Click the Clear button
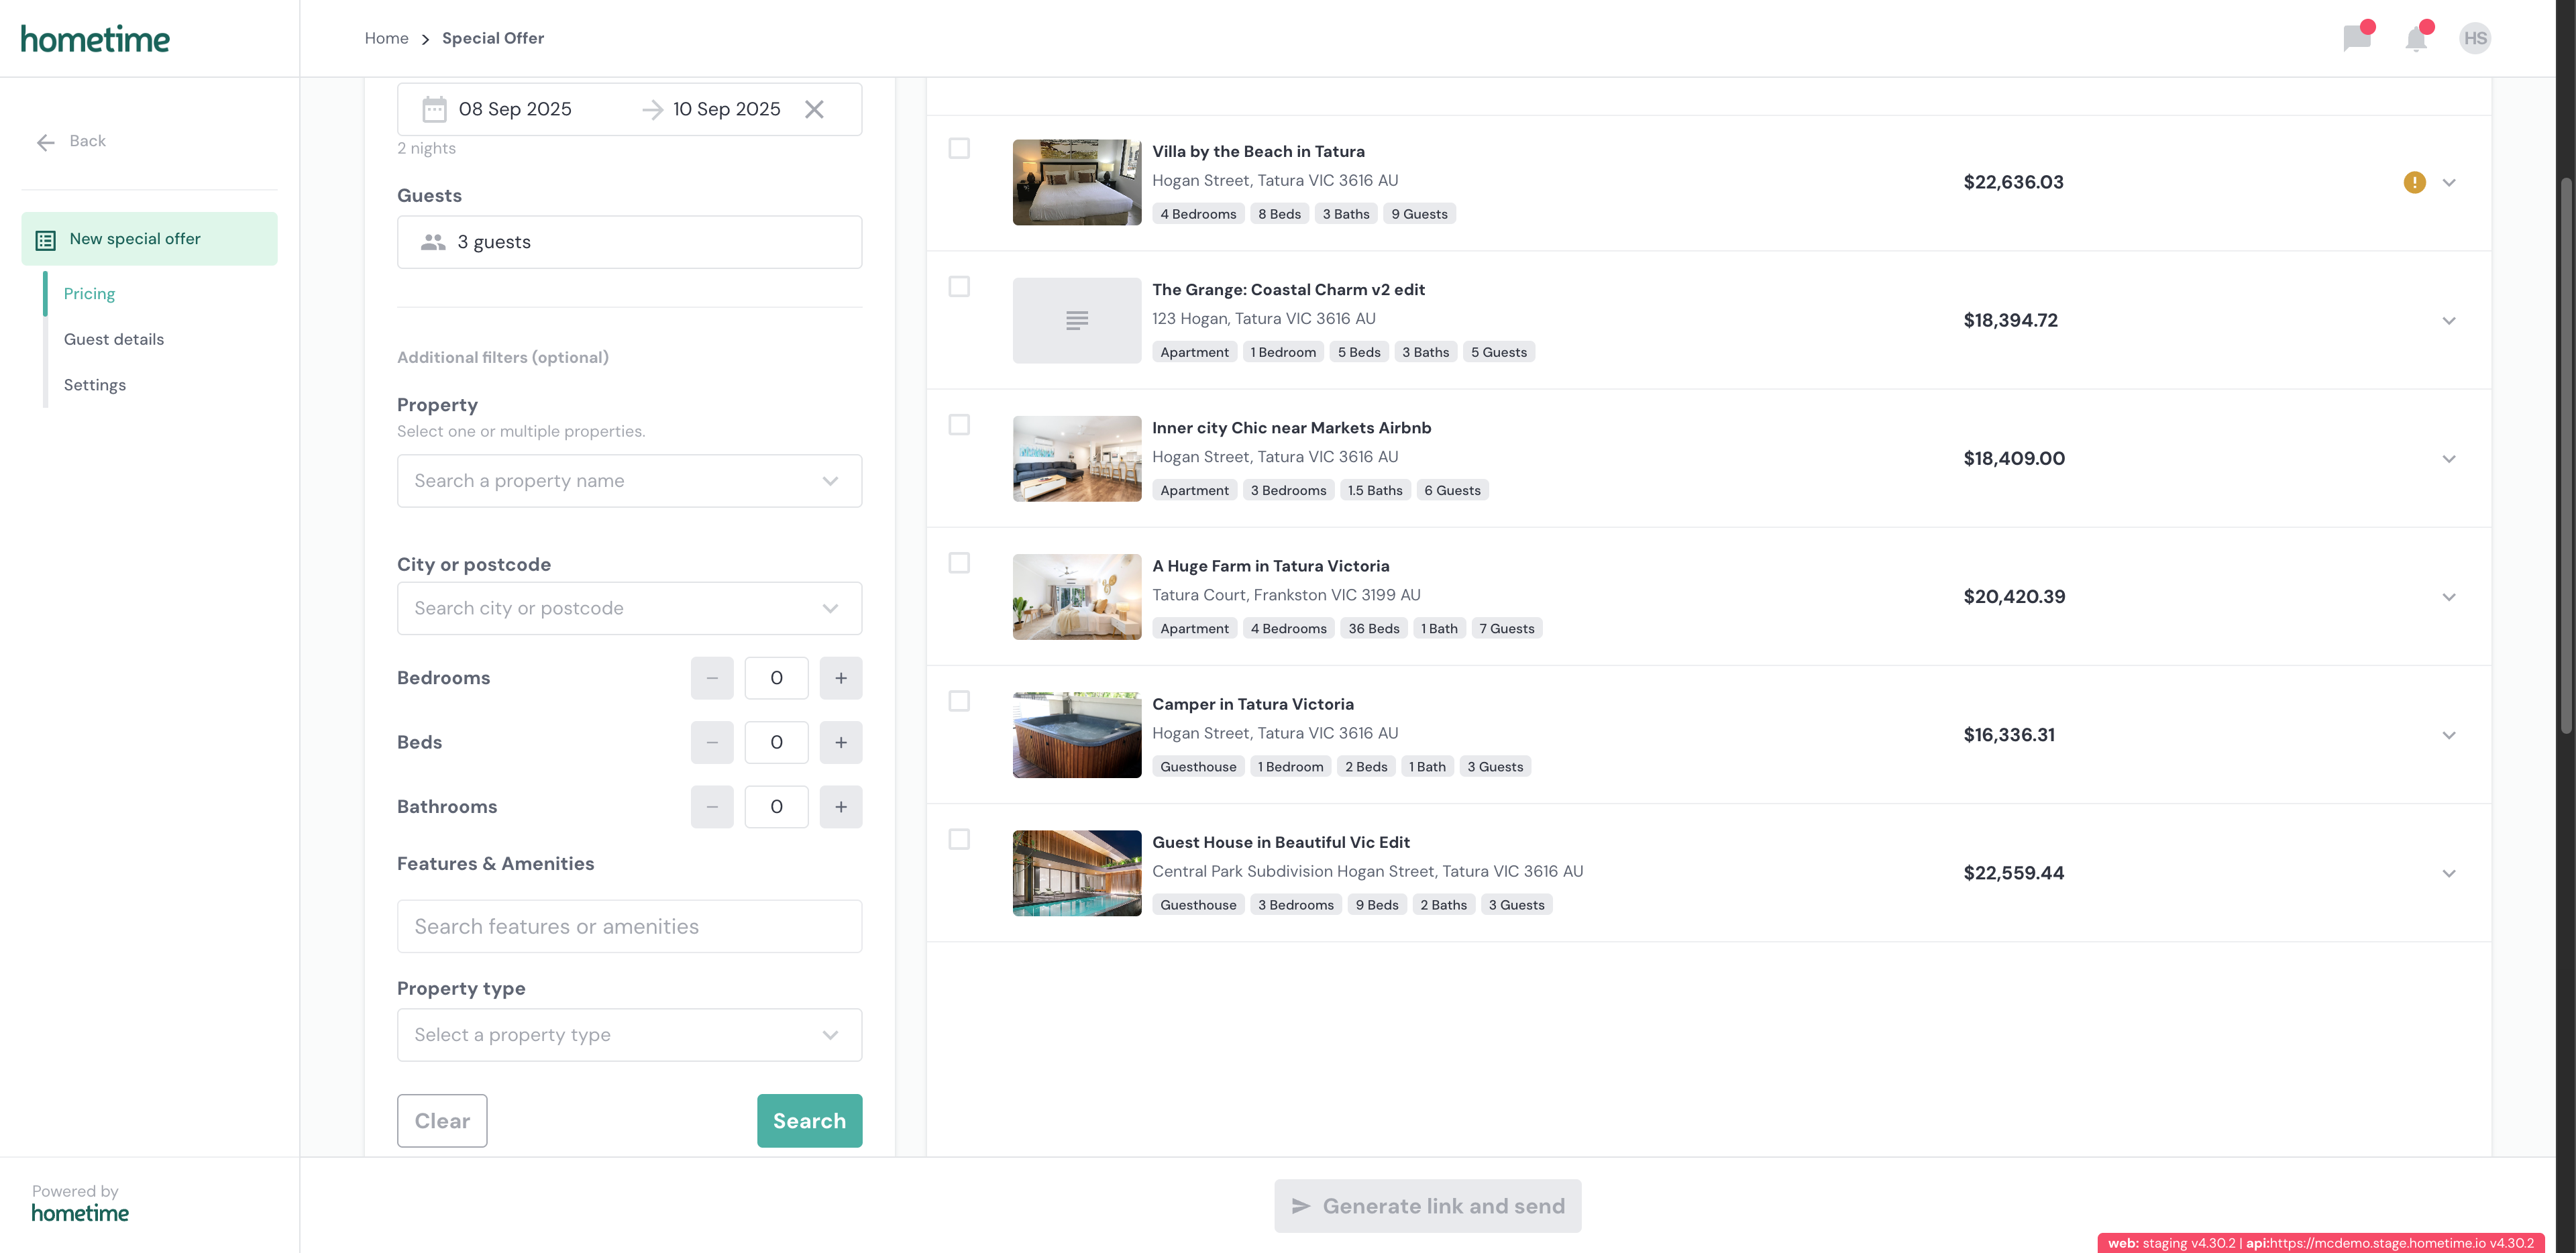 click(x=442, y=1121)
